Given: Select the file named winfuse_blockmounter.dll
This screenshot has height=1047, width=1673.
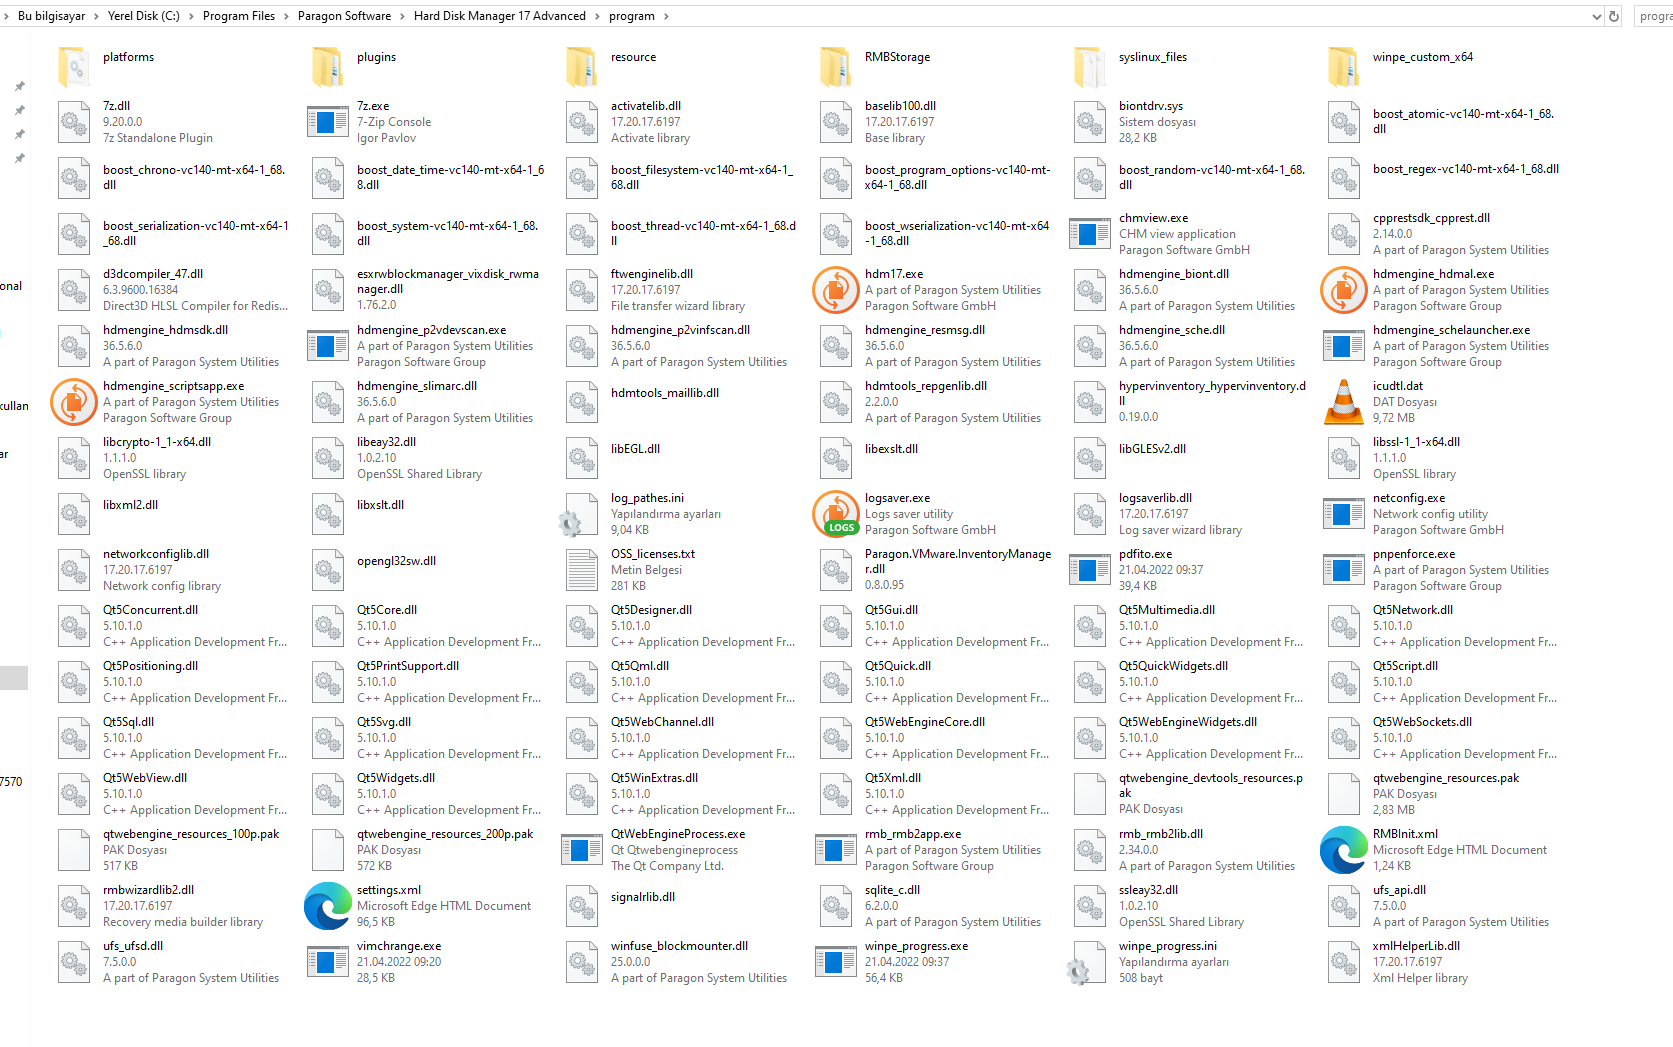Looking at the screenshot, I should tap(679, 946).
